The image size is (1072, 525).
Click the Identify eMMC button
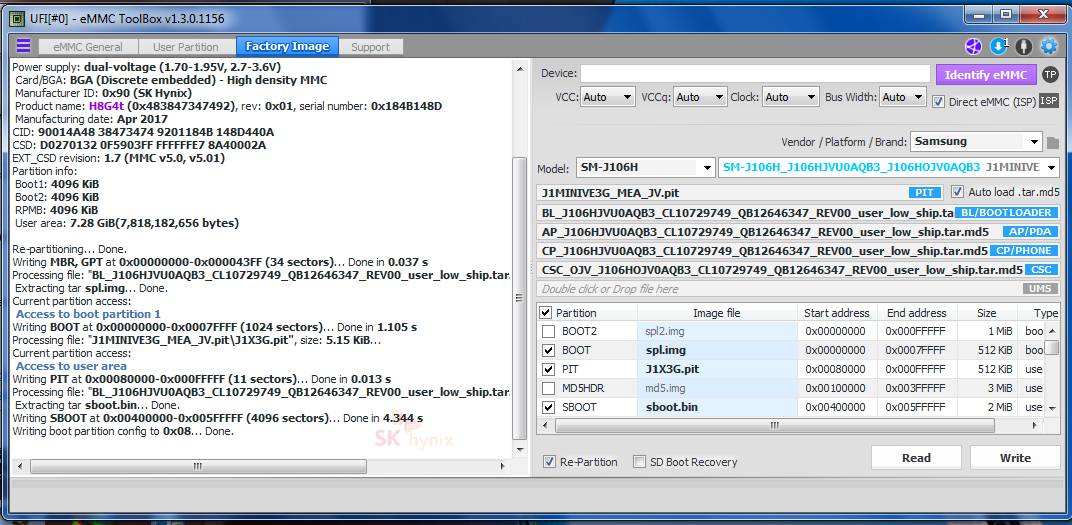pos(986,75)
